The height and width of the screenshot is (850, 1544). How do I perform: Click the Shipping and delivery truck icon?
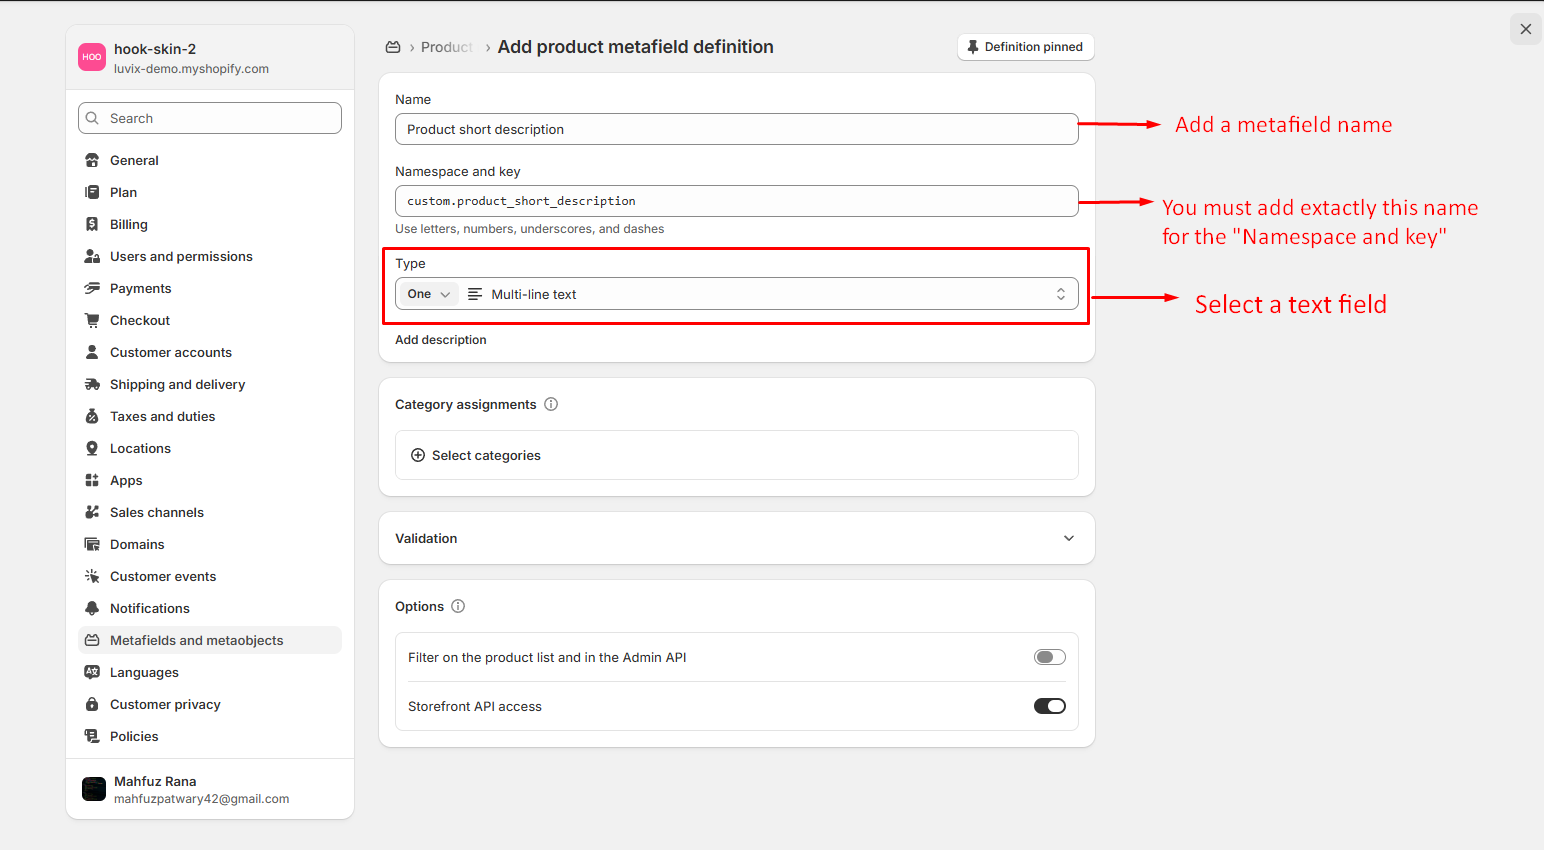coord(92,384)
